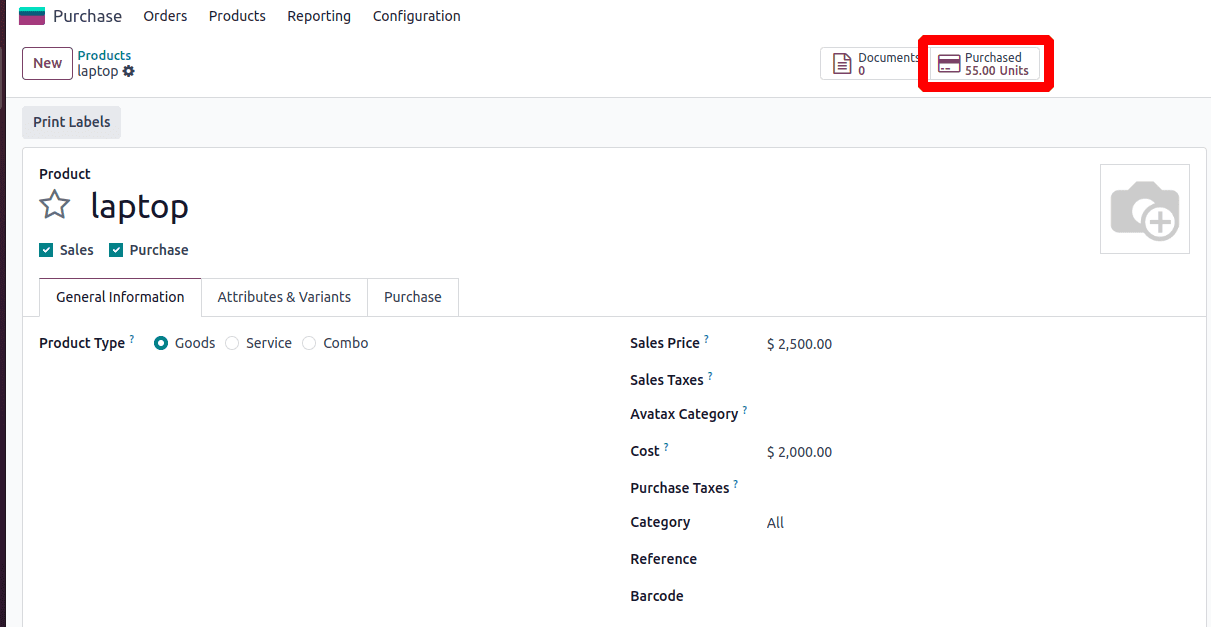Select the Goods product type
Viewport: 1211px width, 627px height.
pyautogui.click(x=161, y=343)
